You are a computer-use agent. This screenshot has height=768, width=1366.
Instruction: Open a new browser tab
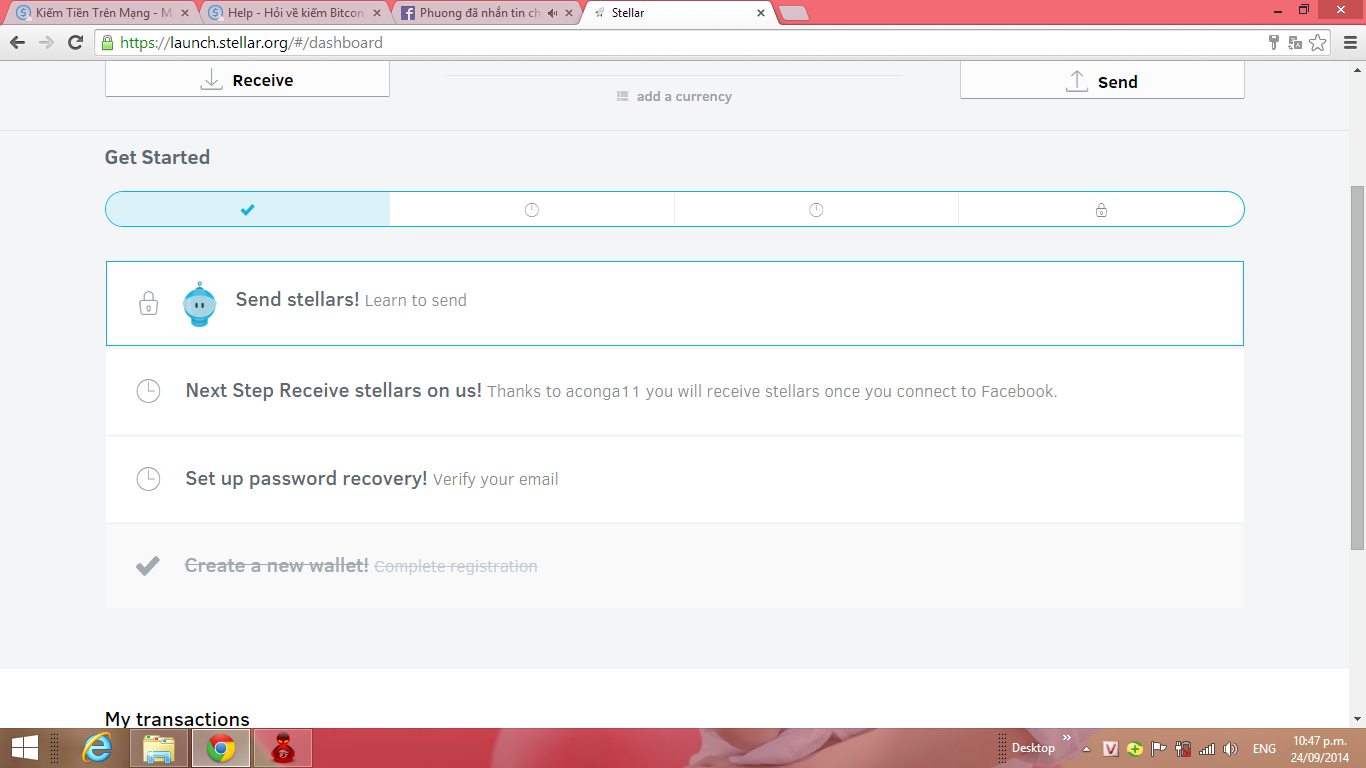coord(794,13)
